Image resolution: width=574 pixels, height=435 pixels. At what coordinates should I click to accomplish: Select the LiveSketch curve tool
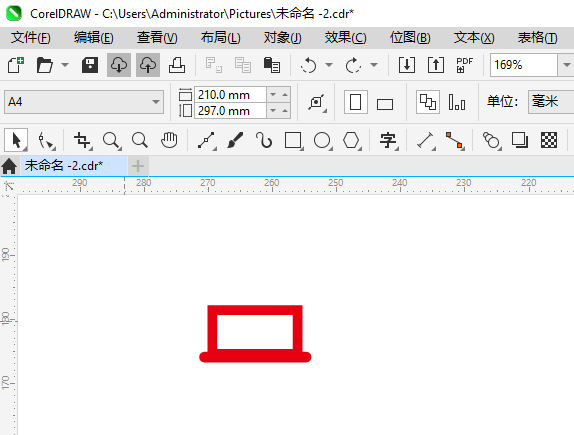[264, 140]
